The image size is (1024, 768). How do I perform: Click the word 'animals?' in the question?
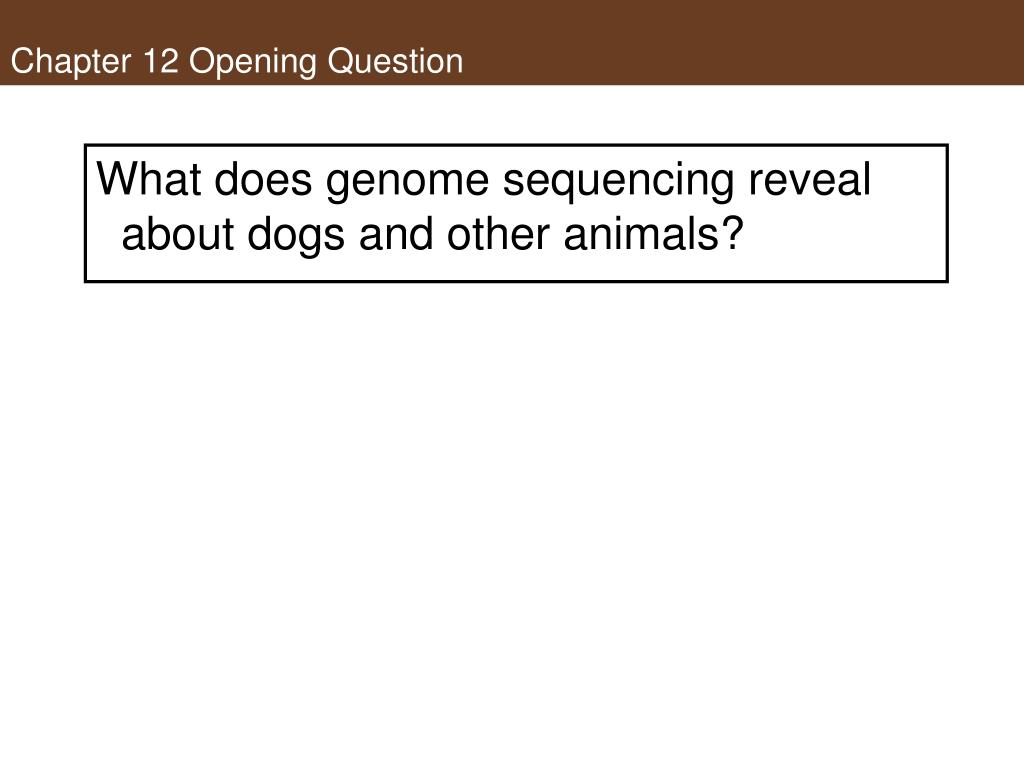click(653, 234)
